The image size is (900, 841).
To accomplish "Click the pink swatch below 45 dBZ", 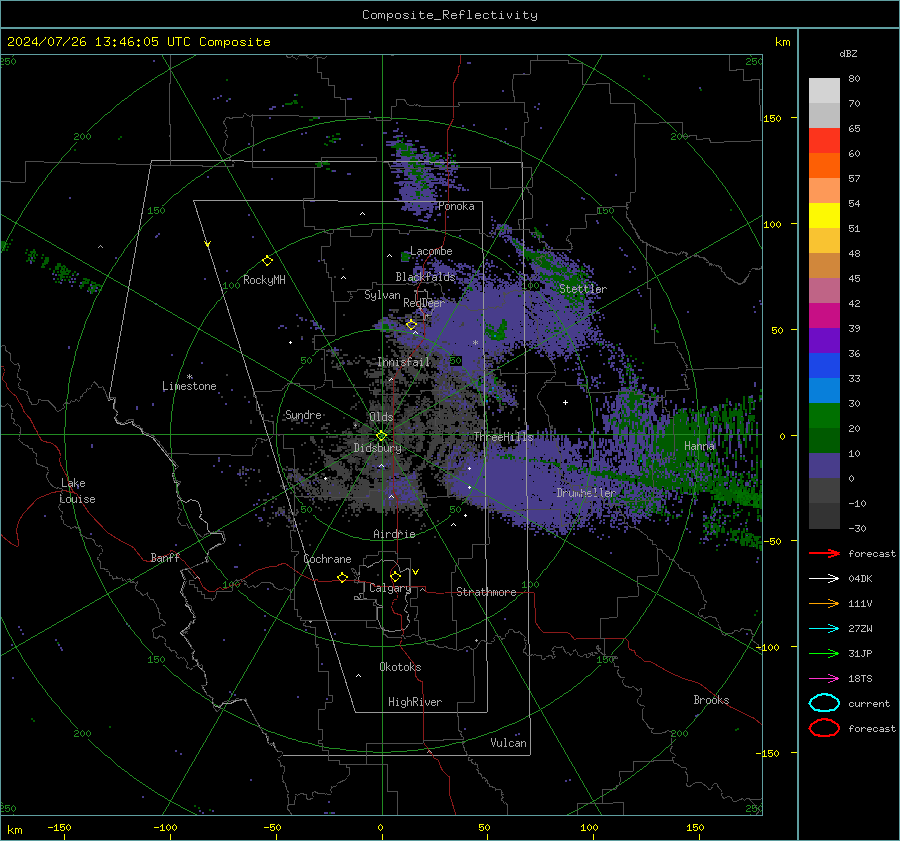I will coord(824,290).
